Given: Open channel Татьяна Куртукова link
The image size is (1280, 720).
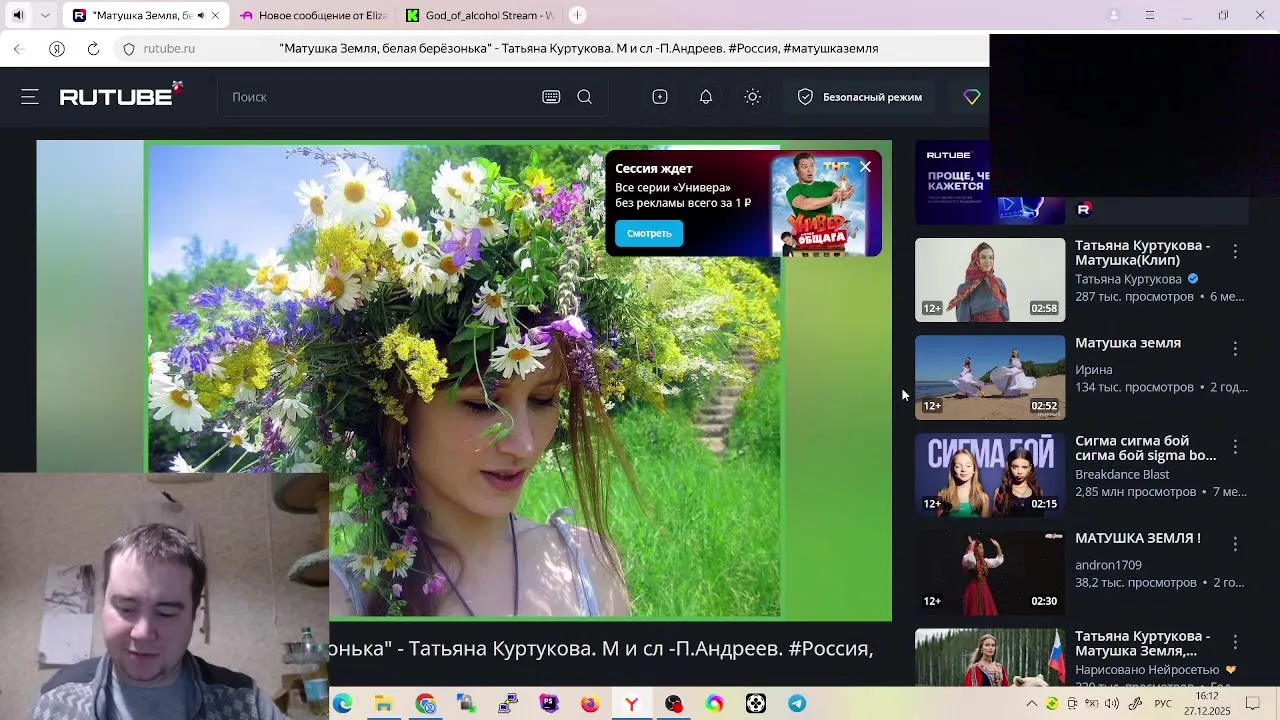Looking at the screenshot, I should pos(1128,279).
